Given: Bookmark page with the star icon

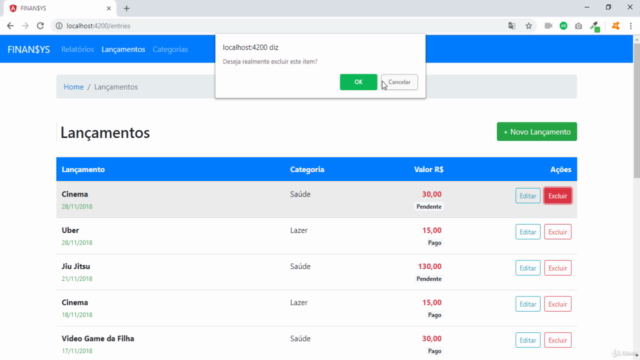Looking at the screenshot, I should point(529,26).
